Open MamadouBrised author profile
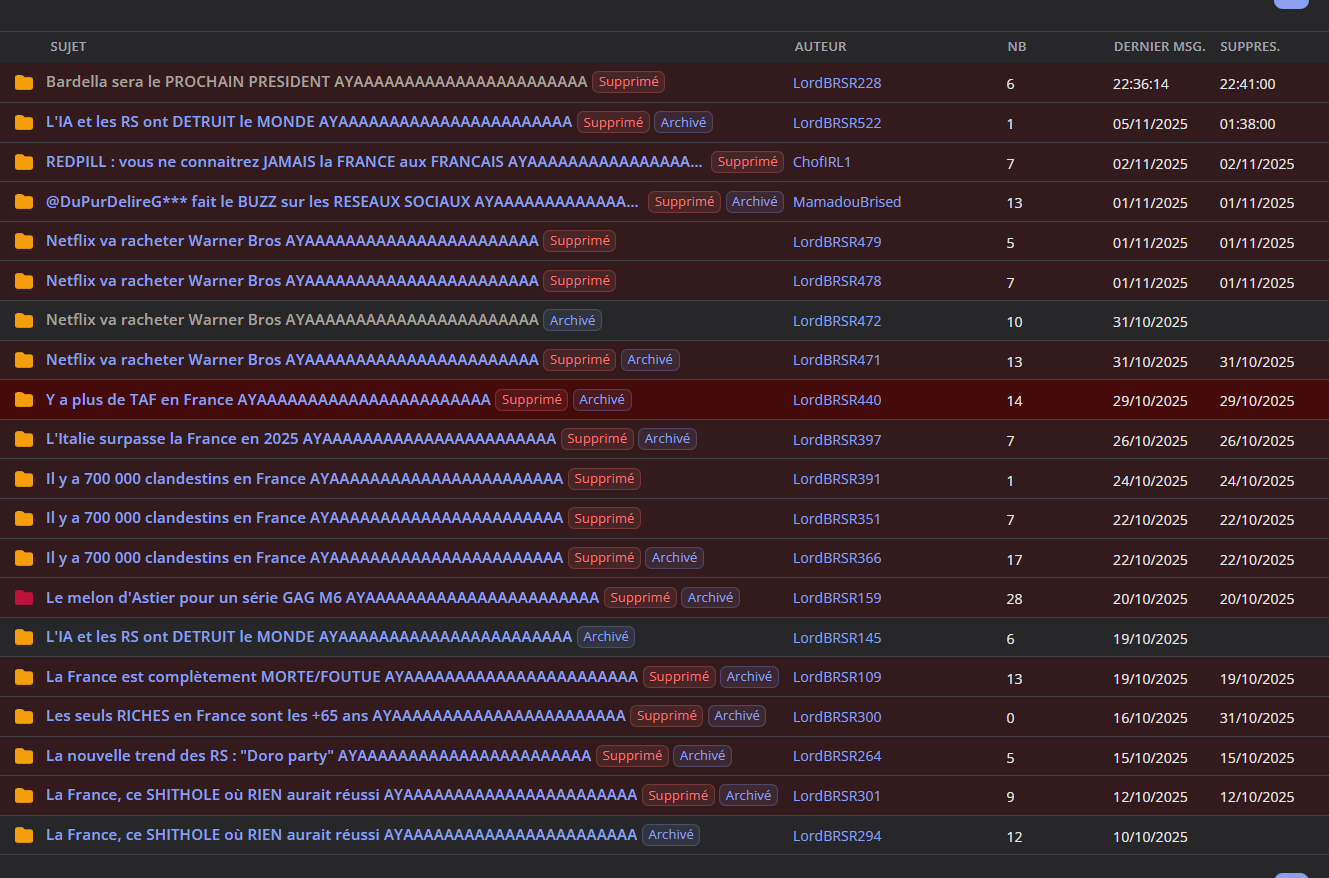1329x878 pixels. [x=847, y=202]
